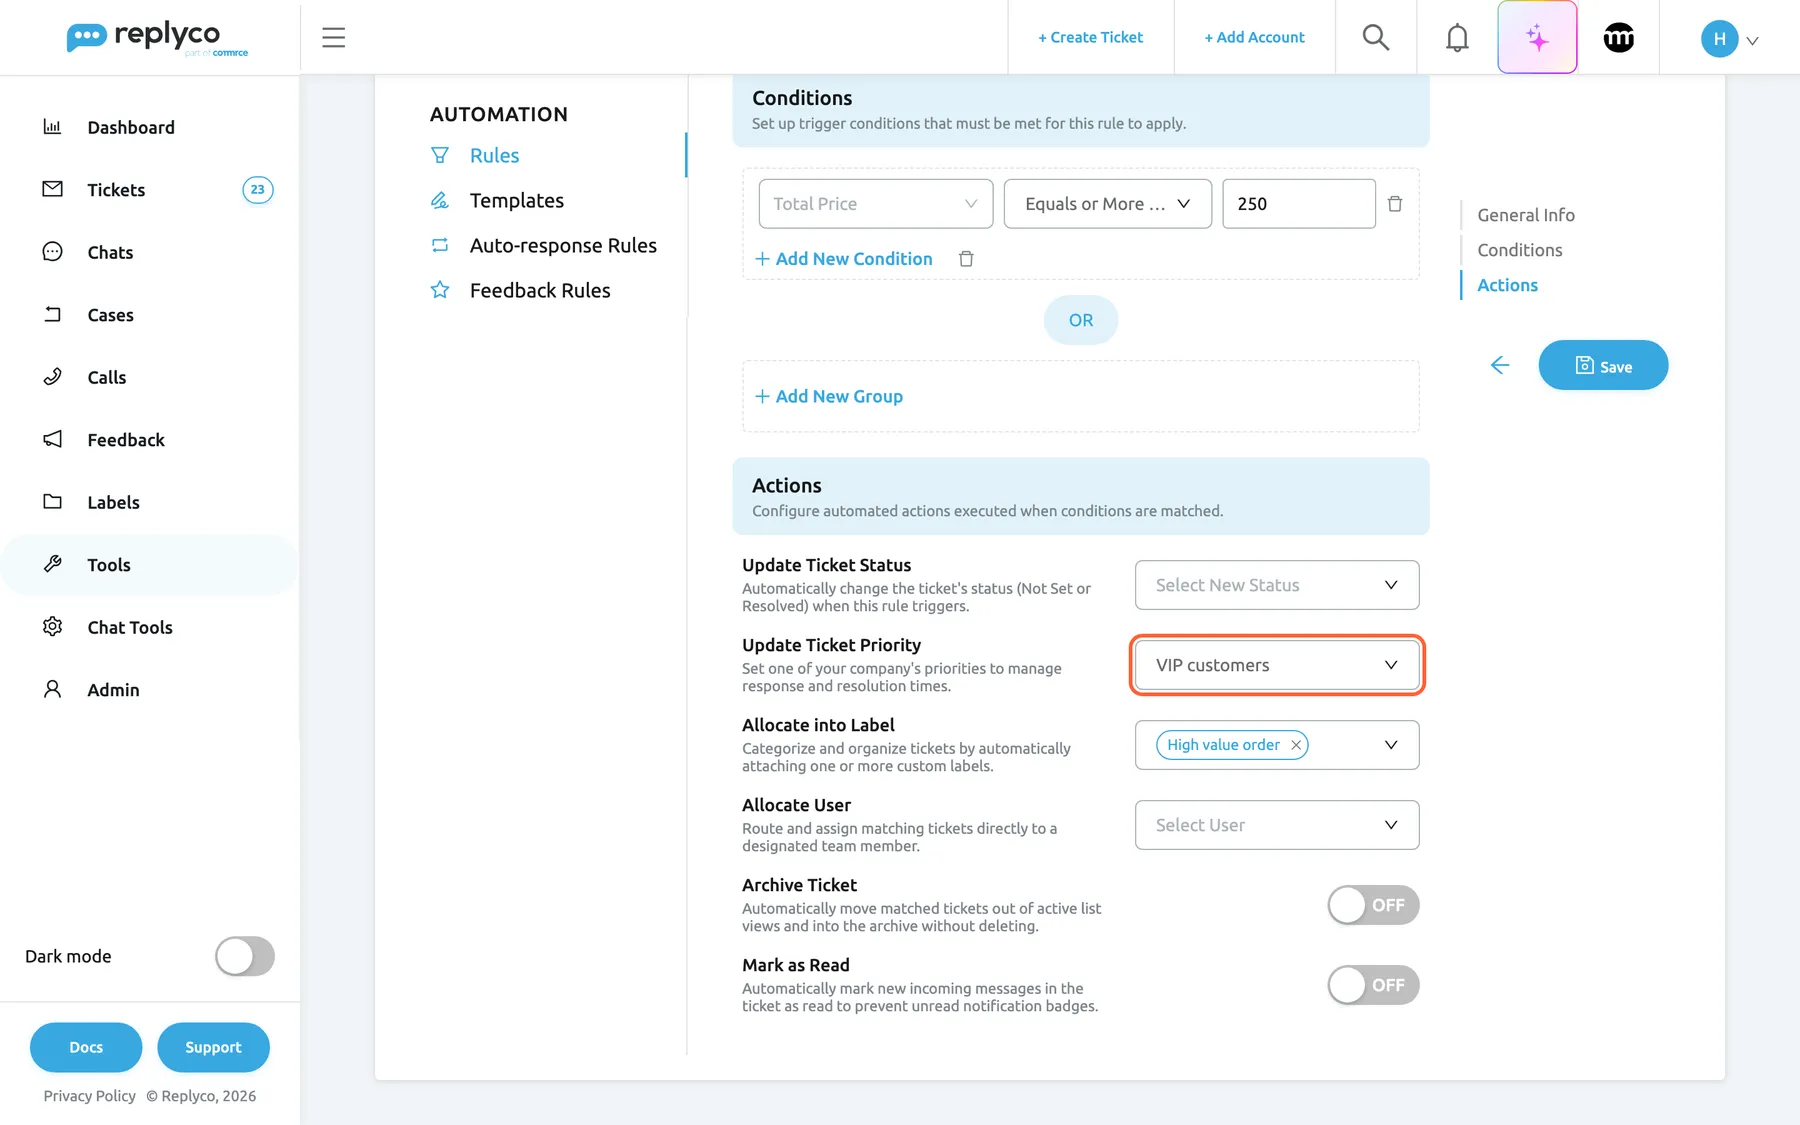Go to Rules in Automation menu
Screen dimensions: 1800x1125
[494, 155]
